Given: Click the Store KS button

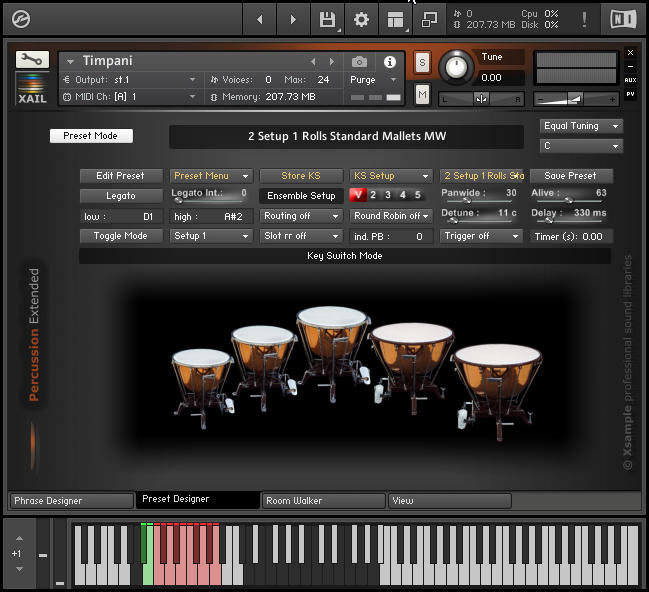Looking at the screenshot, I should 301,176.
